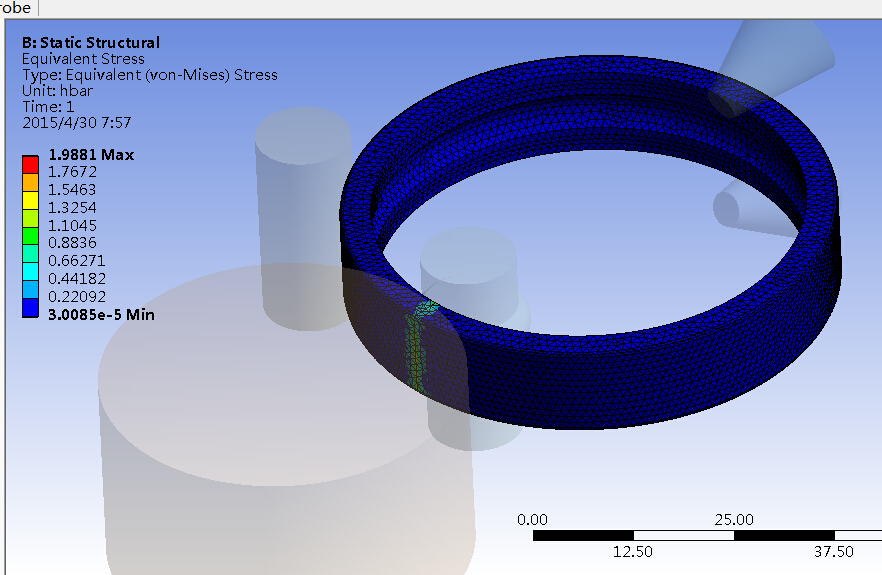Click the 'Type: Equivalent (von-Mises) Stress' line
Image resolution: width=882 pixels, height=575 pixels.
click(150, 75)
